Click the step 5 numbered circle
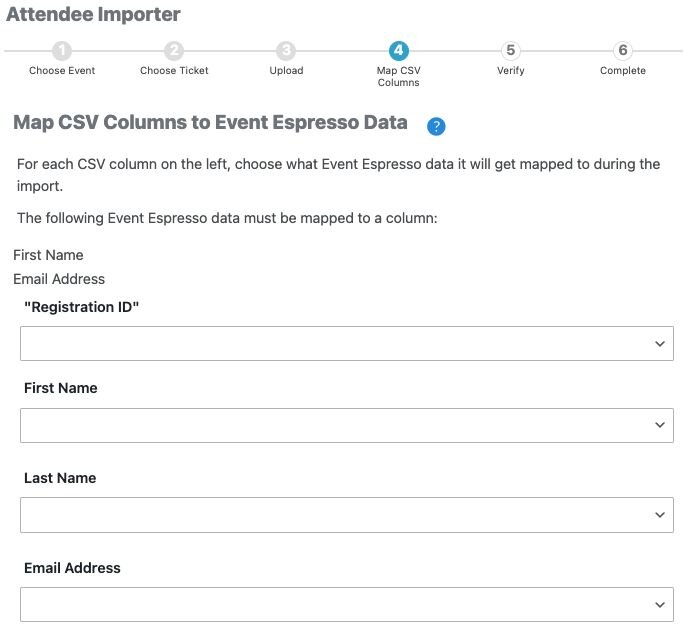 click(x=510, y=51)
